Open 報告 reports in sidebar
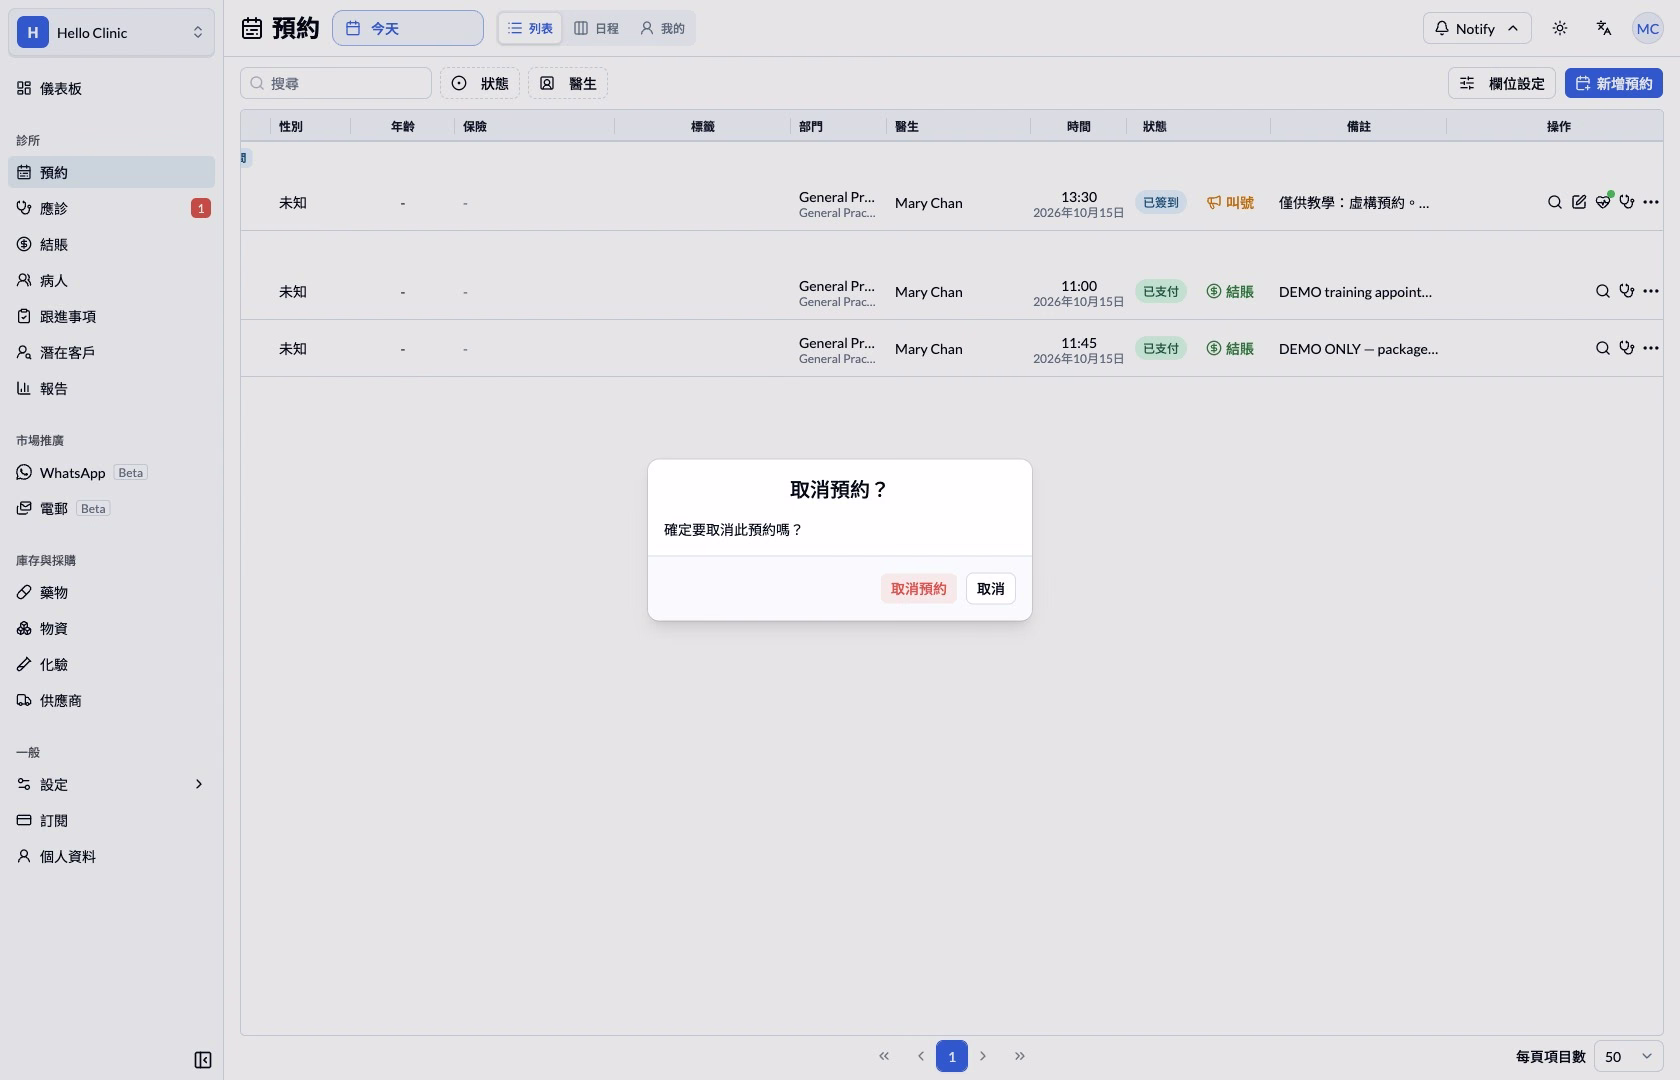The height and width of the screenshot is (1080, 1680). coord(111,388)
